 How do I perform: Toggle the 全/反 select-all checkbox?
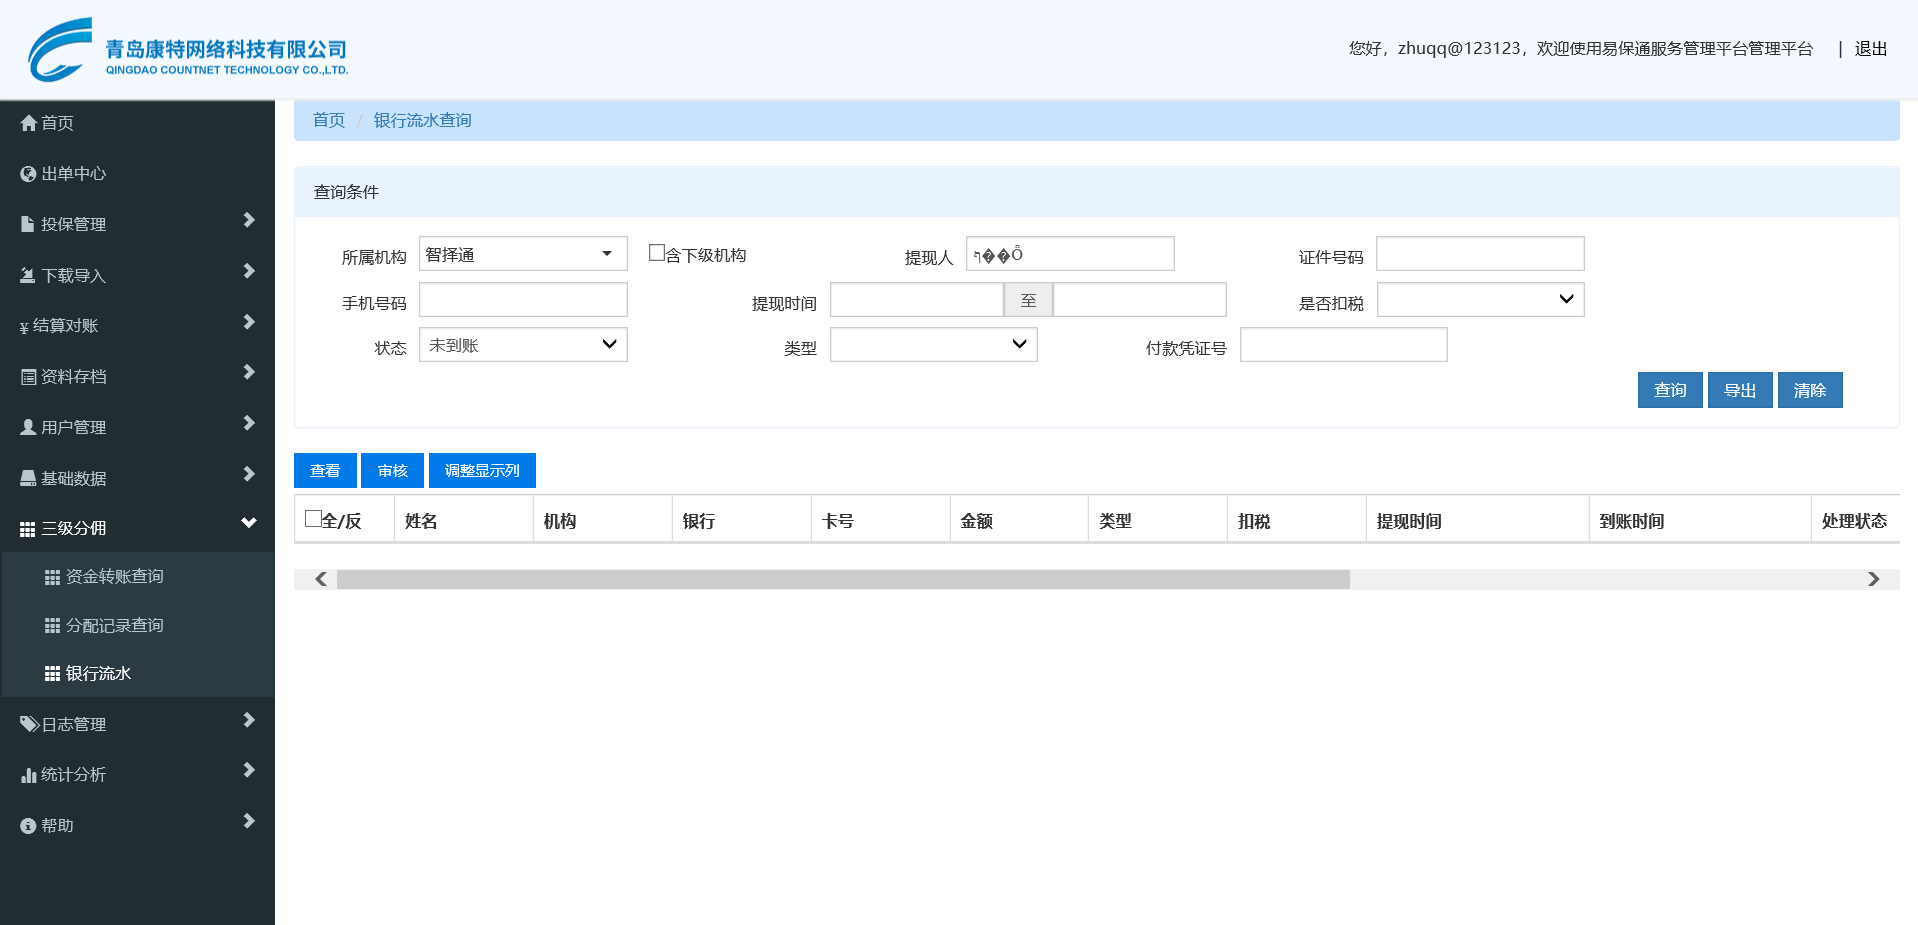tap(313, 519)
